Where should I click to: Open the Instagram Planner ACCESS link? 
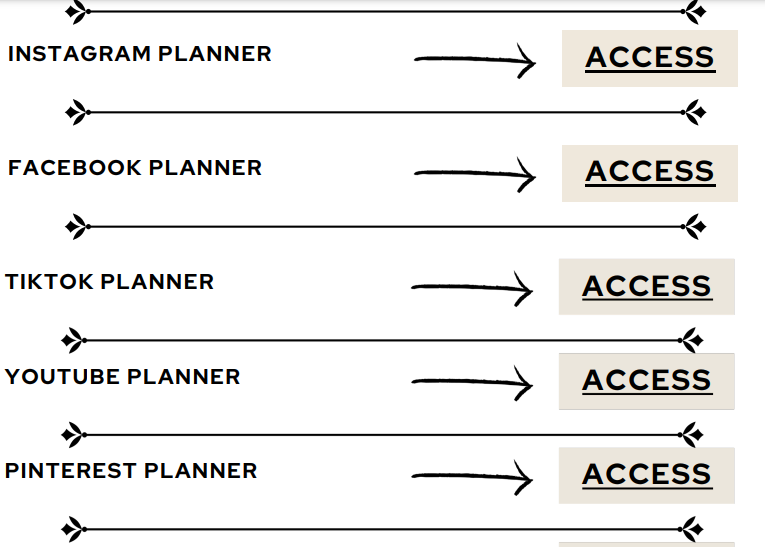point(650,58)
